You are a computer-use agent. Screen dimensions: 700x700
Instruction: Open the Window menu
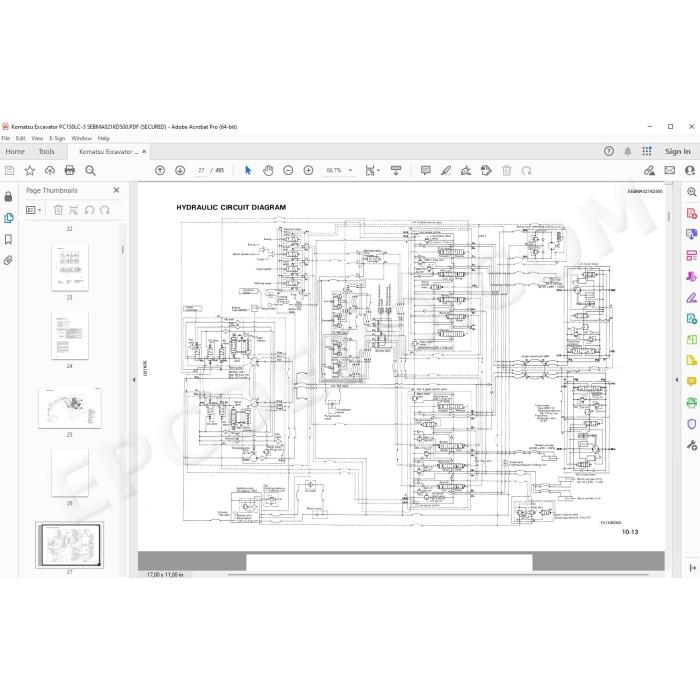click(81, 138)
